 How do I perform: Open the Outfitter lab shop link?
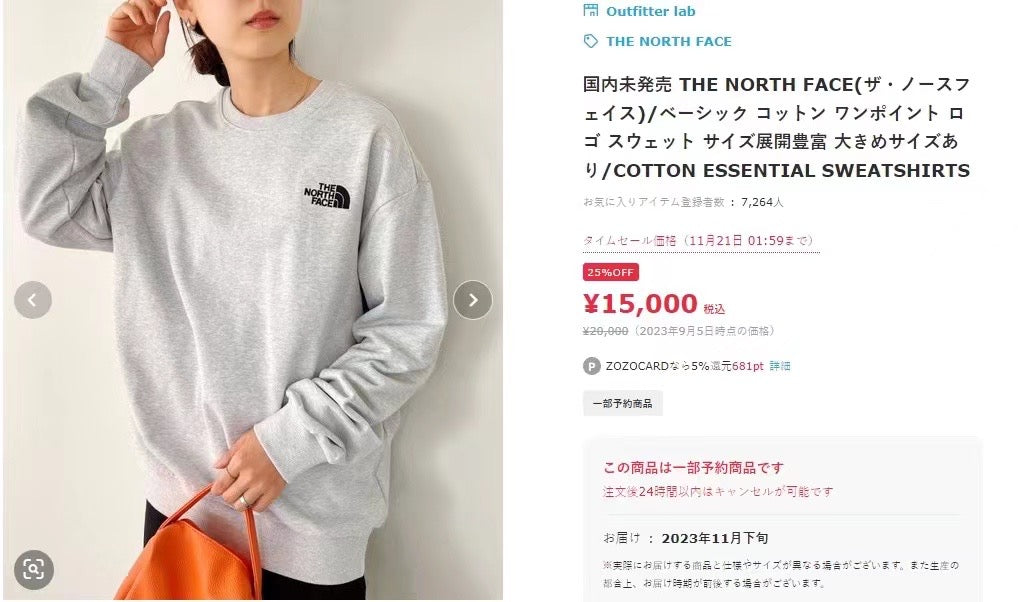651,11
